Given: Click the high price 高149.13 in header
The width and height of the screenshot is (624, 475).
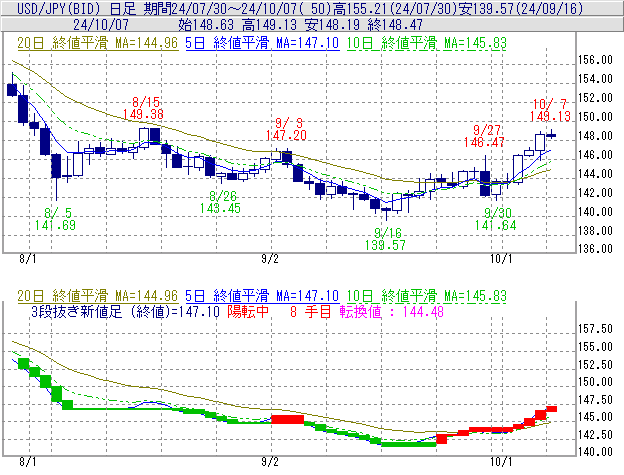Looking at the screenshot, I should [269, 25].
